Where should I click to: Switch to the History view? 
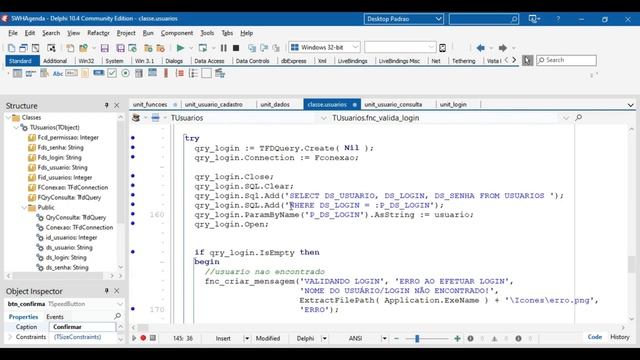tap(620, 337)
